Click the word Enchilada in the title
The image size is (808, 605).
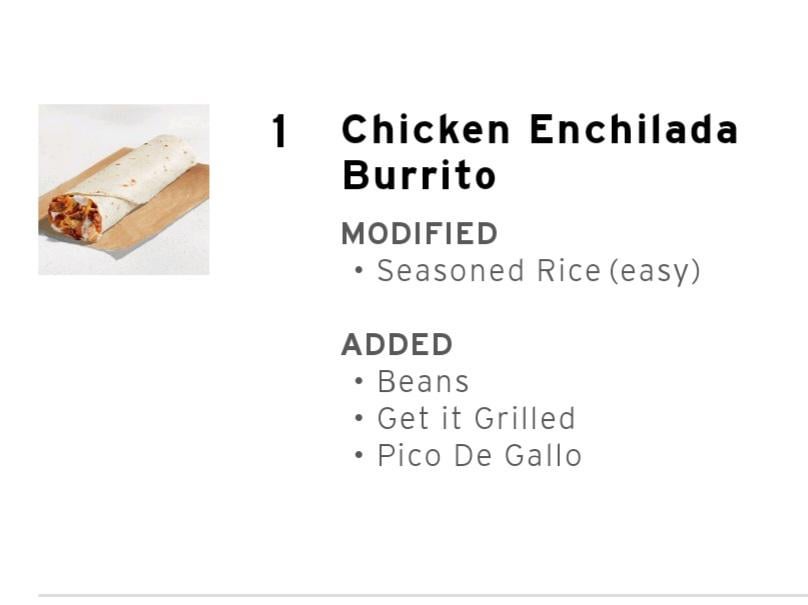click(634, 130)
